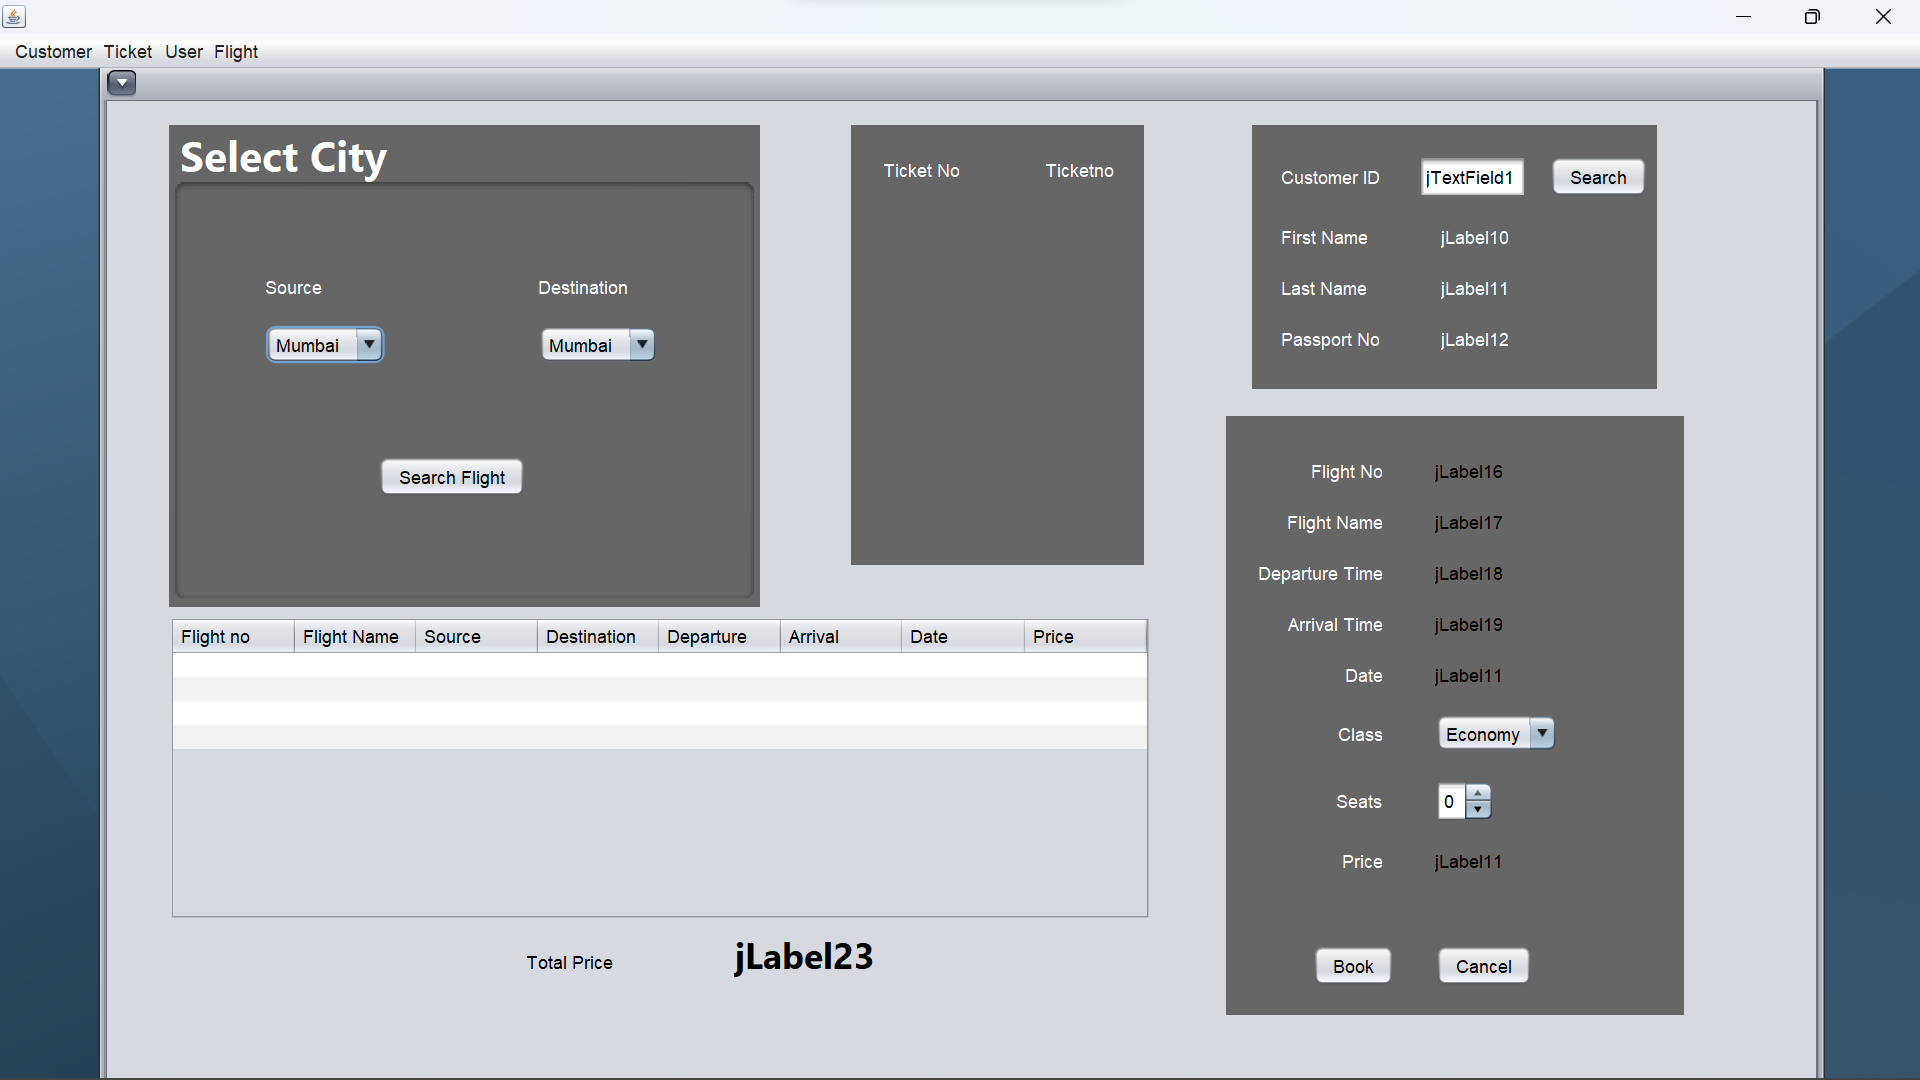This screenshot has width=1920, height=1080.
Task: Focus the Customer ID text field
Action: tap(1471, 177)
